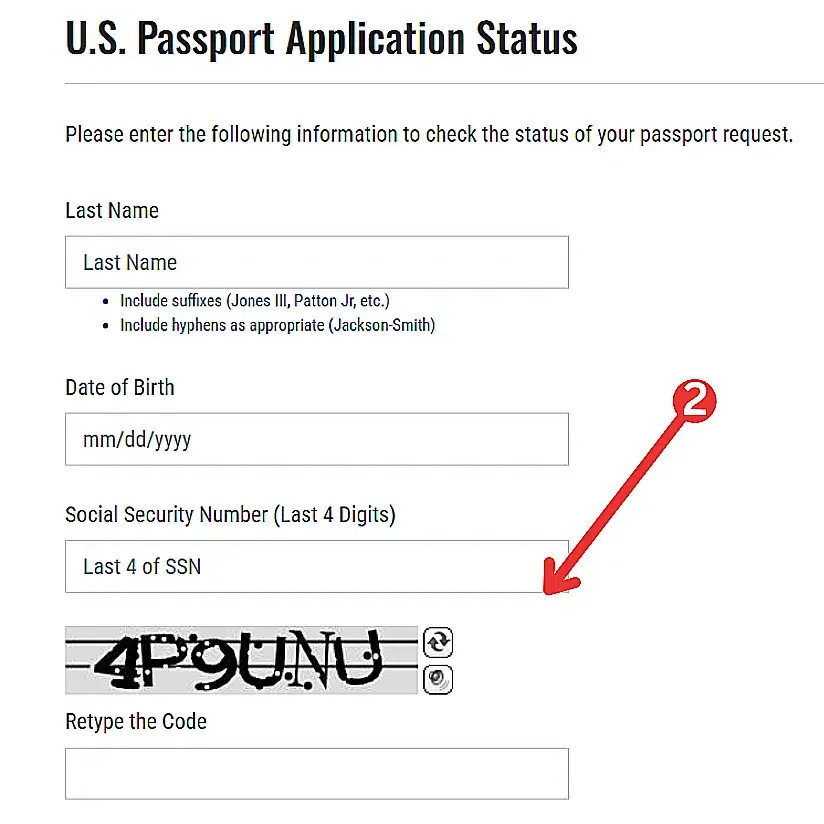Screen dimensions: 824x824
Task: Click the U.S. Passport Application Status heading
Action: 321,38
